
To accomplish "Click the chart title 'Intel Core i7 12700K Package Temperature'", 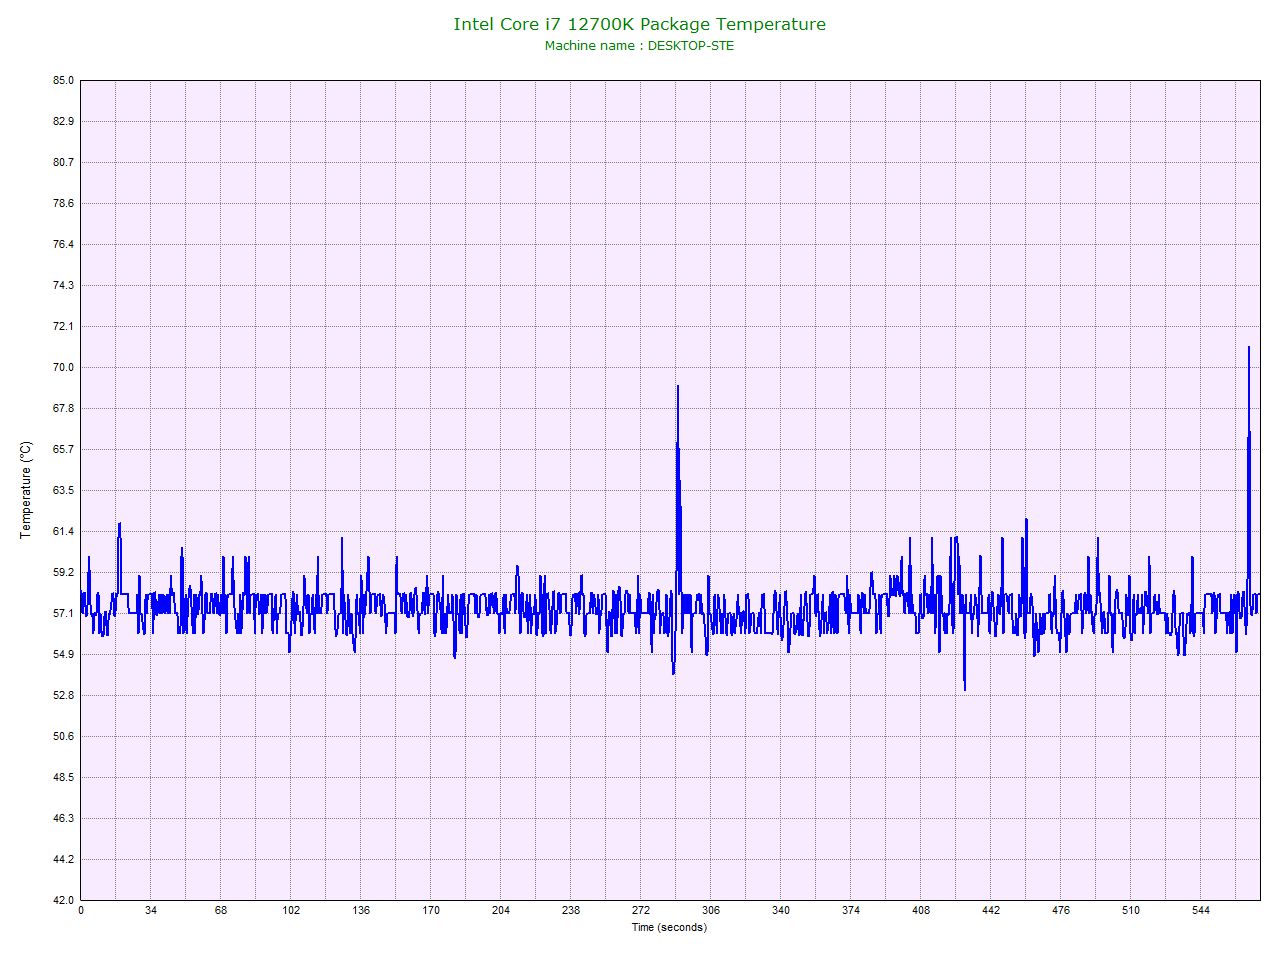I will [x=640, y=24].
